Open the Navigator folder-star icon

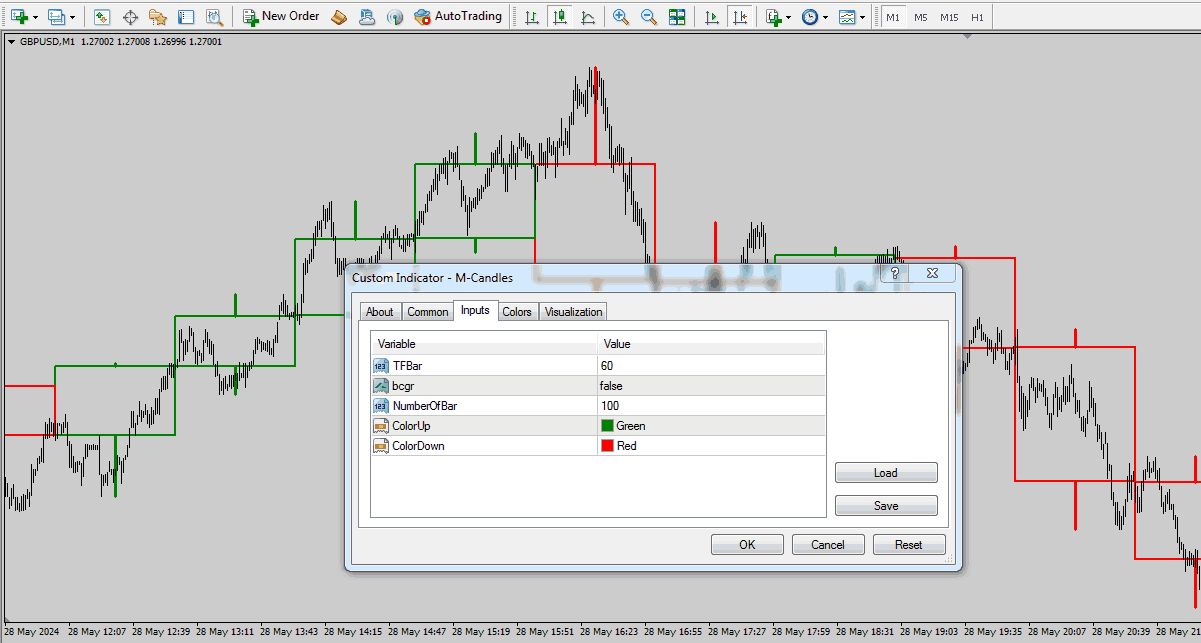click(x=157, y=17)
